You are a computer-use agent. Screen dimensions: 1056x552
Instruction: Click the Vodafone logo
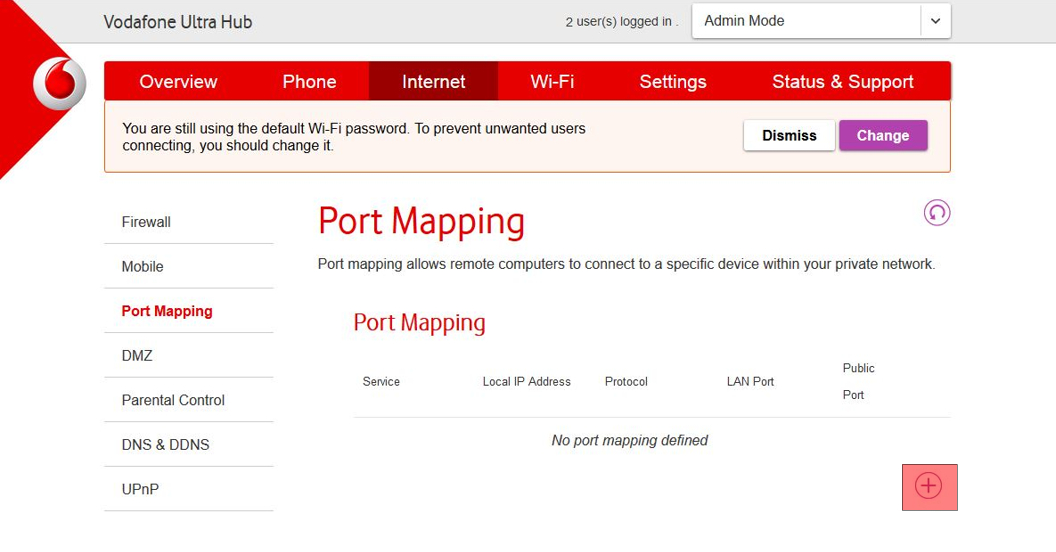click(60, 82)
